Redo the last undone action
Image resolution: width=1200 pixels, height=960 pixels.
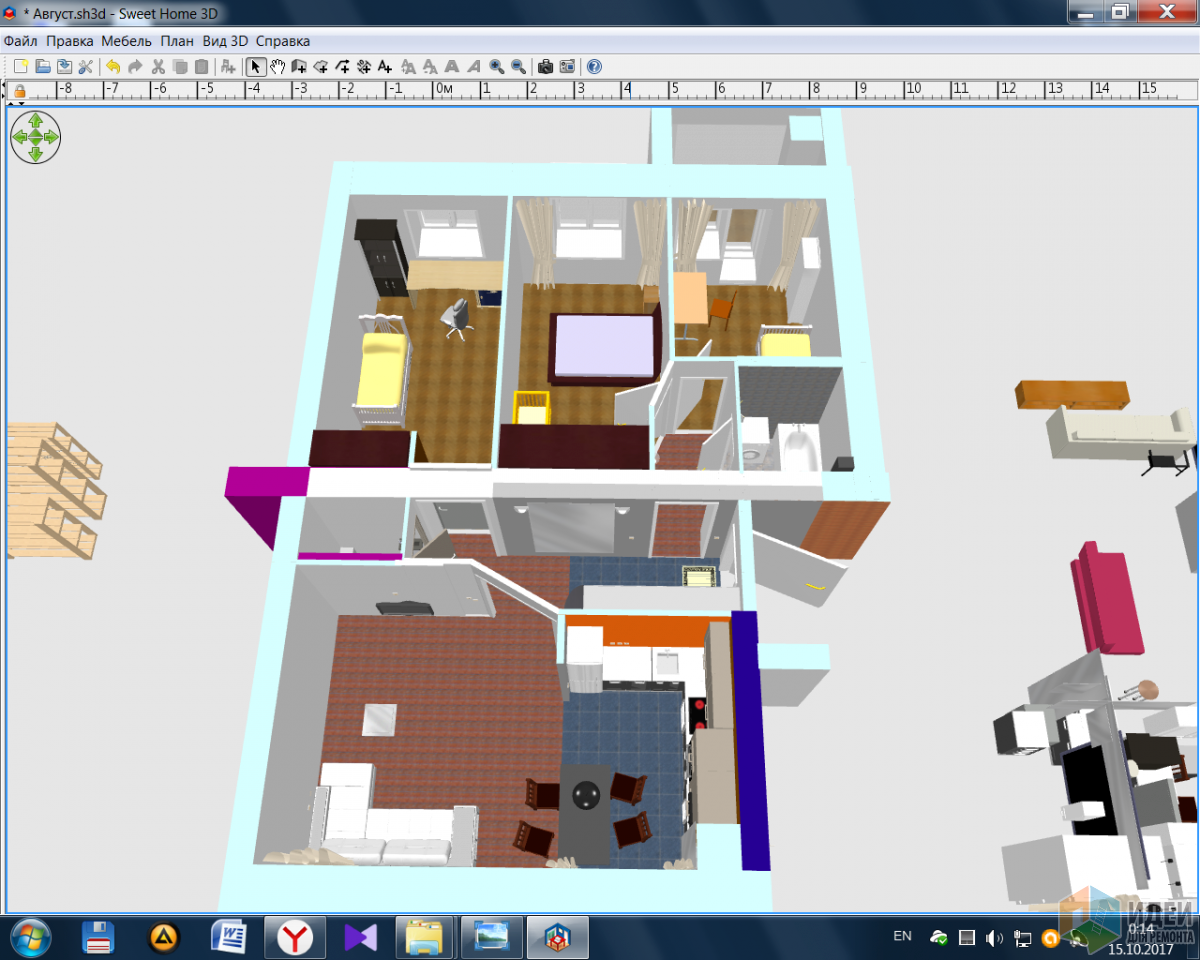[x=135, y=67]
